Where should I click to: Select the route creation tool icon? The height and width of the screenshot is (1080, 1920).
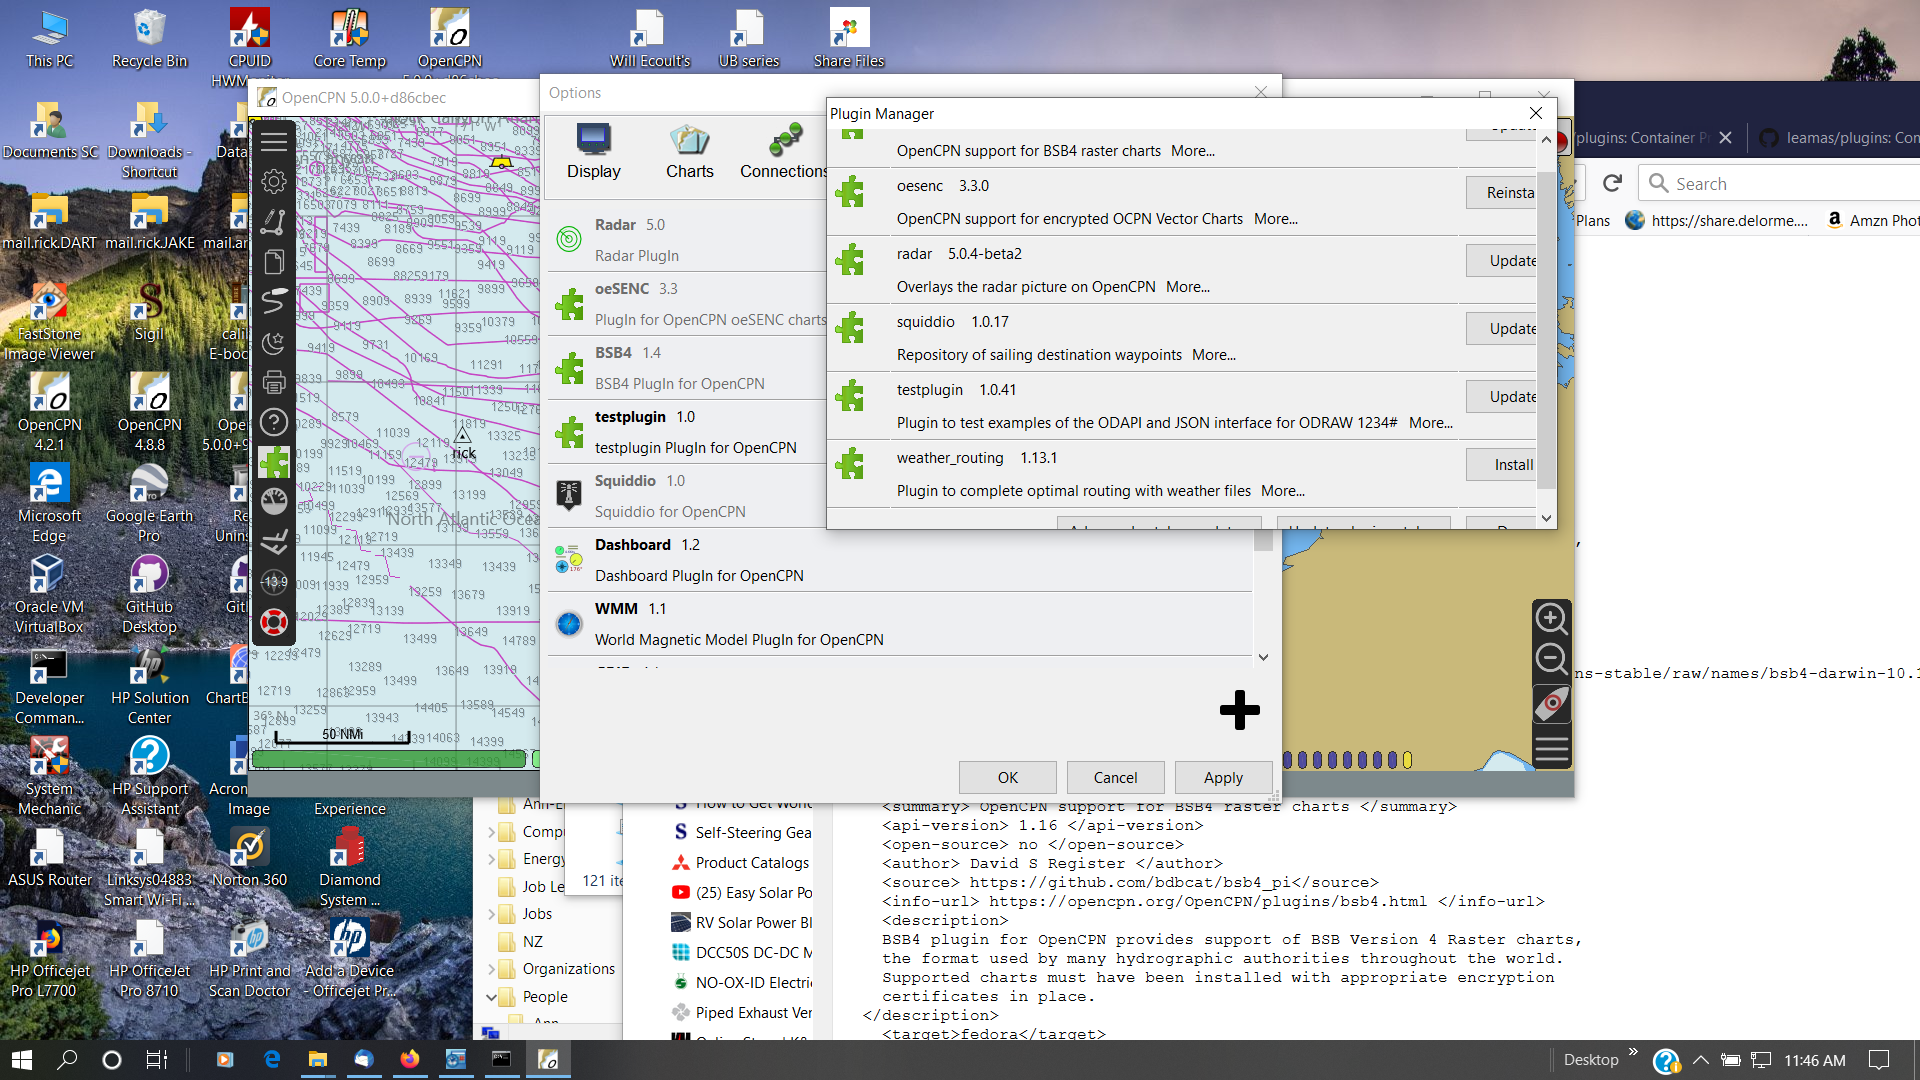pyautogui.click(x=274, y=221)
